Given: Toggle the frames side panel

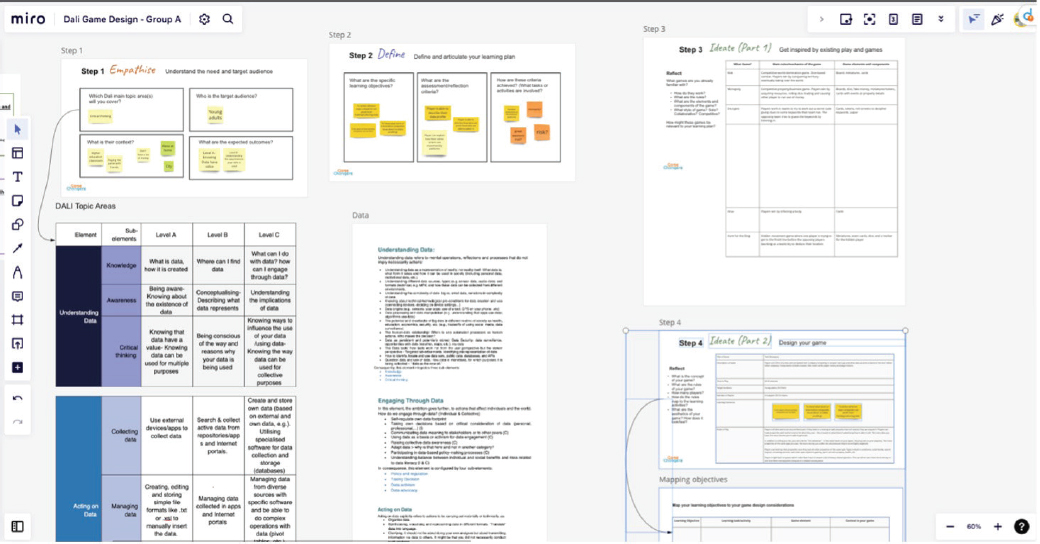Looking at the screenshot, I should point(17,526).
